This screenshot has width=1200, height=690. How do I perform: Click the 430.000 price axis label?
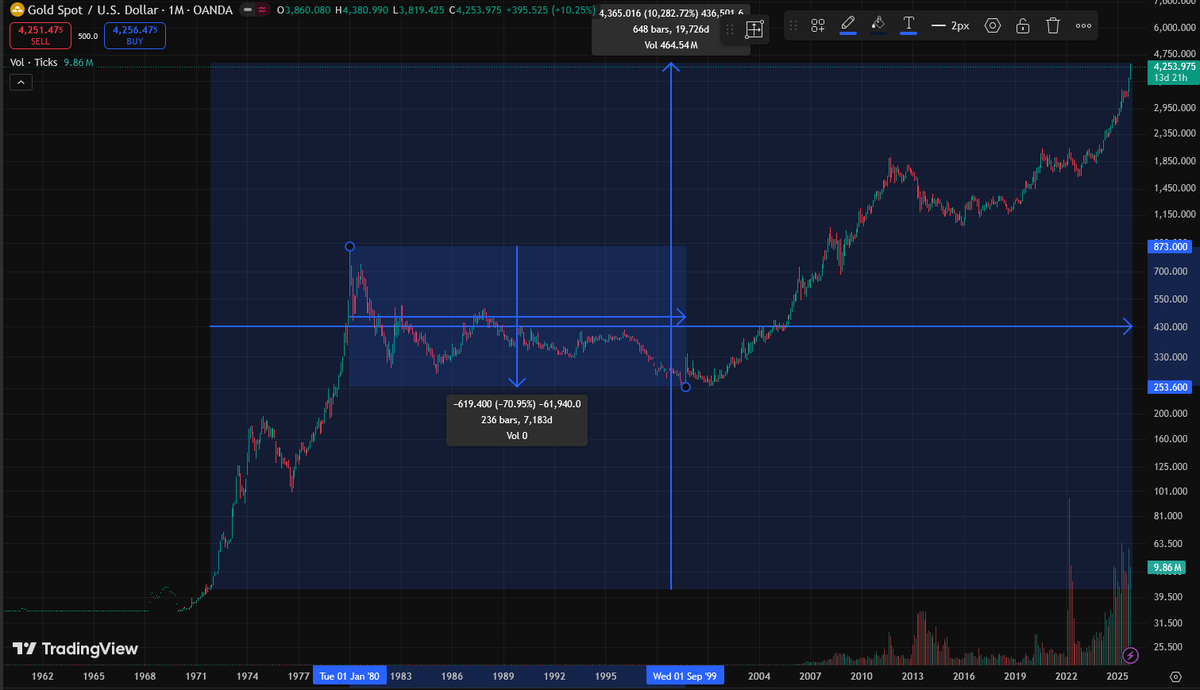pyautogui.click(x=1169, y=327)
